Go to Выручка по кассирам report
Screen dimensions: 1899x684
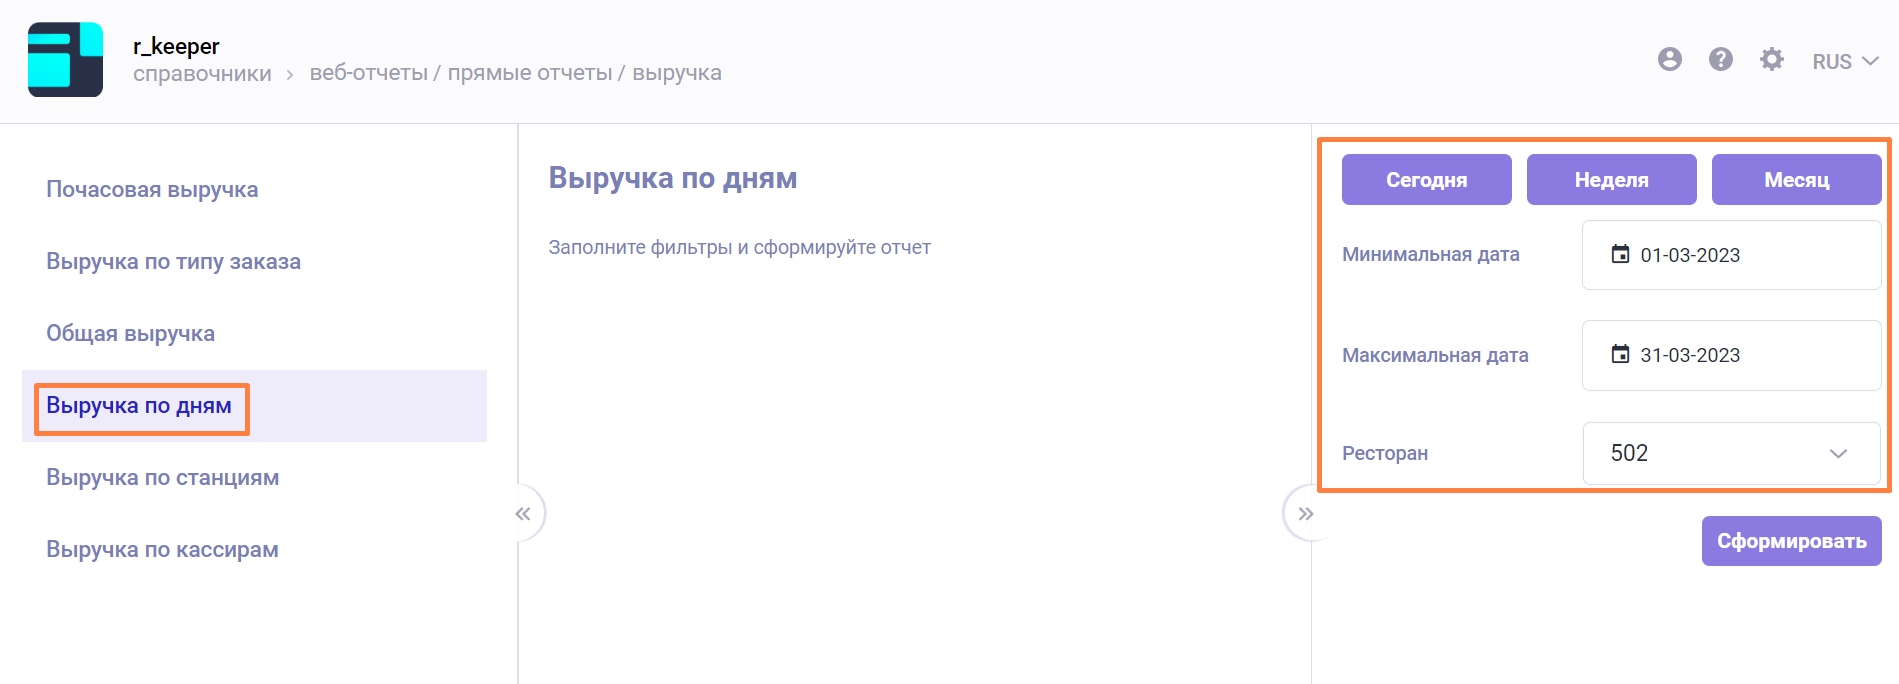pos(162,550)
